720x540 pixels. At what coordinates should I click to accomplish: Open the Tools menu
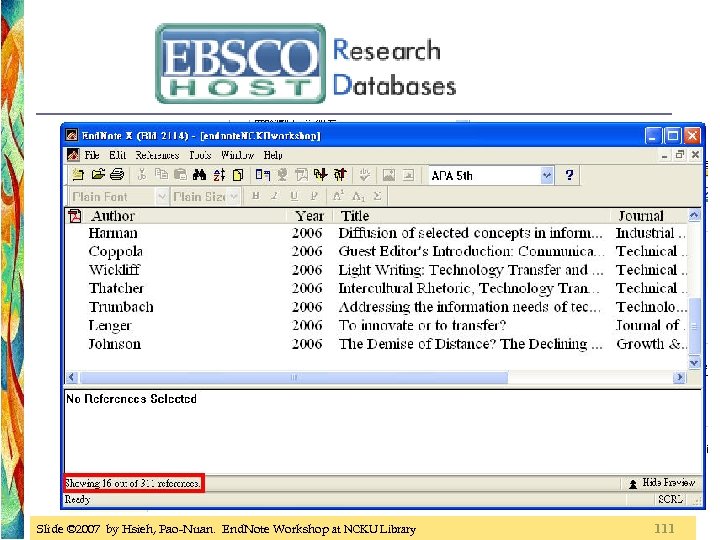coord(200,155)
